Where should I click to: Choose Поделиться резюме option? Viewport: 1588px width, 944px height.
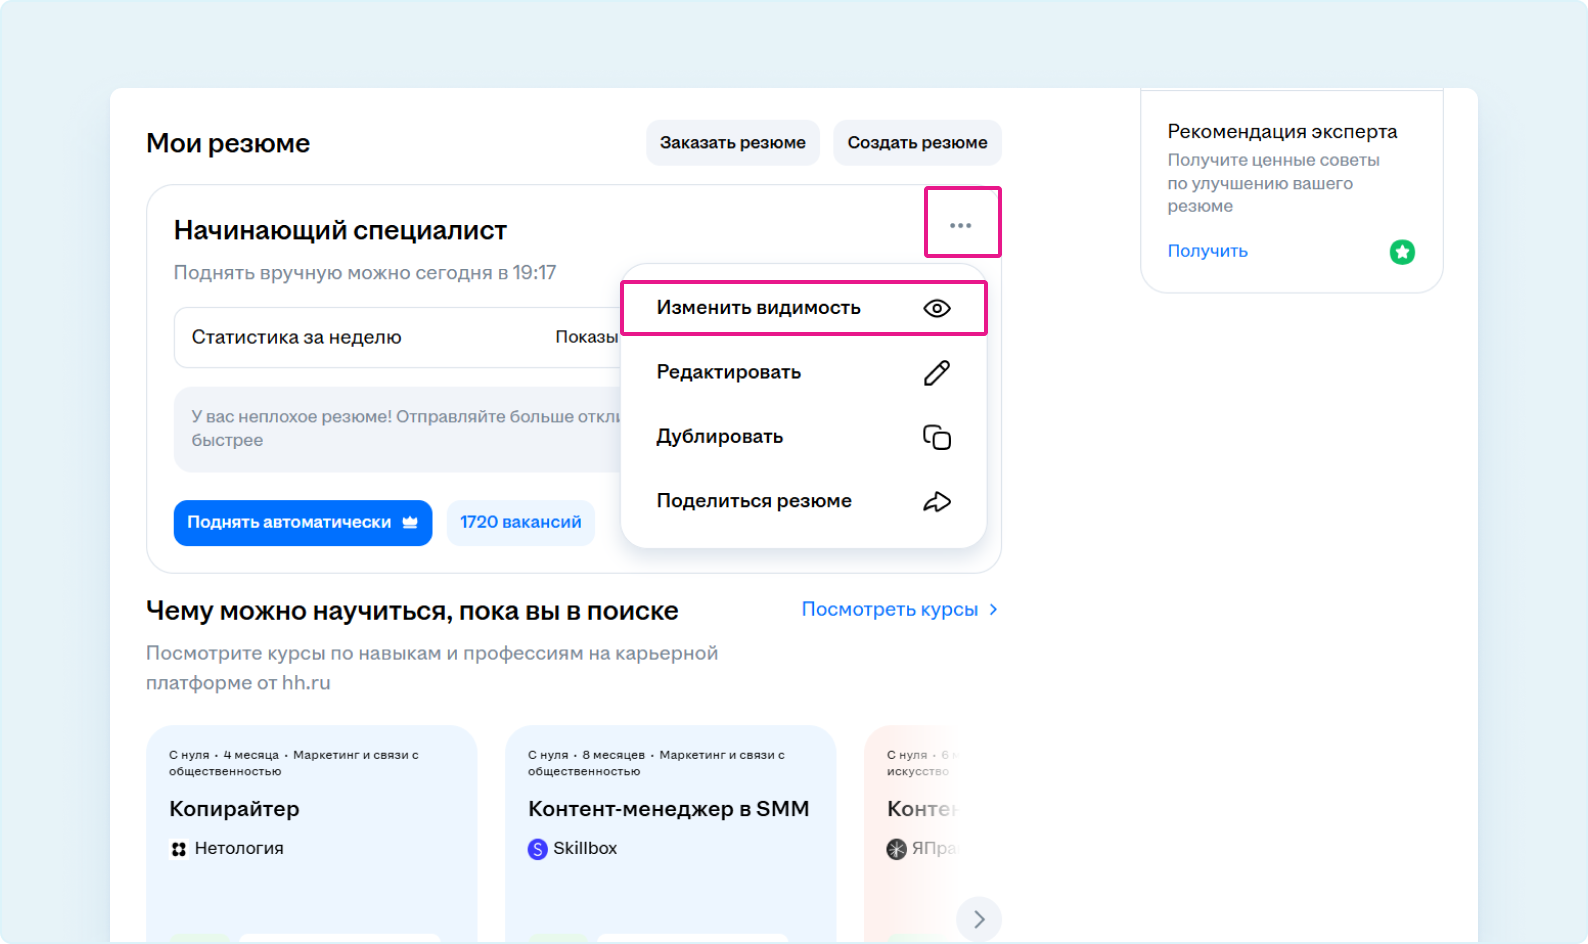point(754,501)
